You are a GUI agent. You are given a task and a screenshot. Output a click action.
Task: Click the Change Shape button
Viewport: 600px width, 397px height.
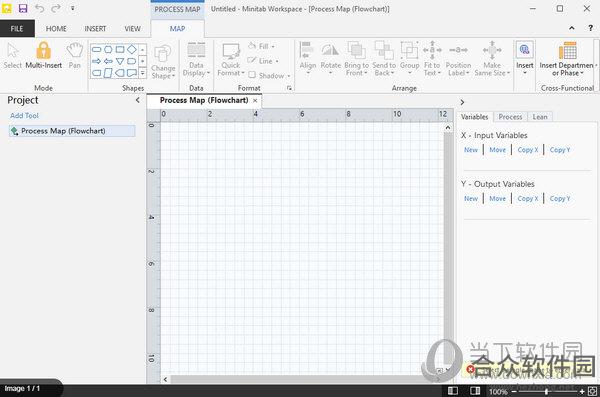tap(163, 62)
